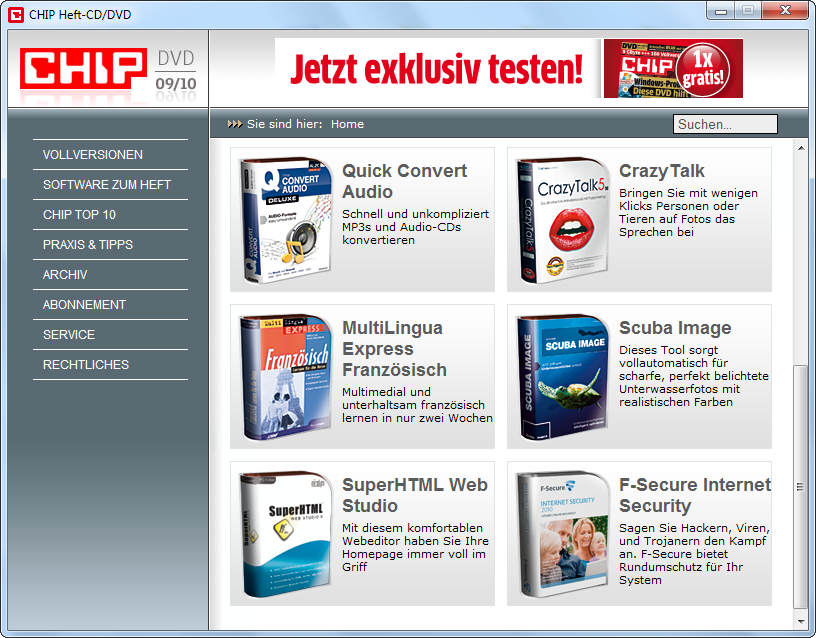Screen dimensions: 816x638
Task: Click the Home breadcrumb link
Action: (x=347, y=124)
